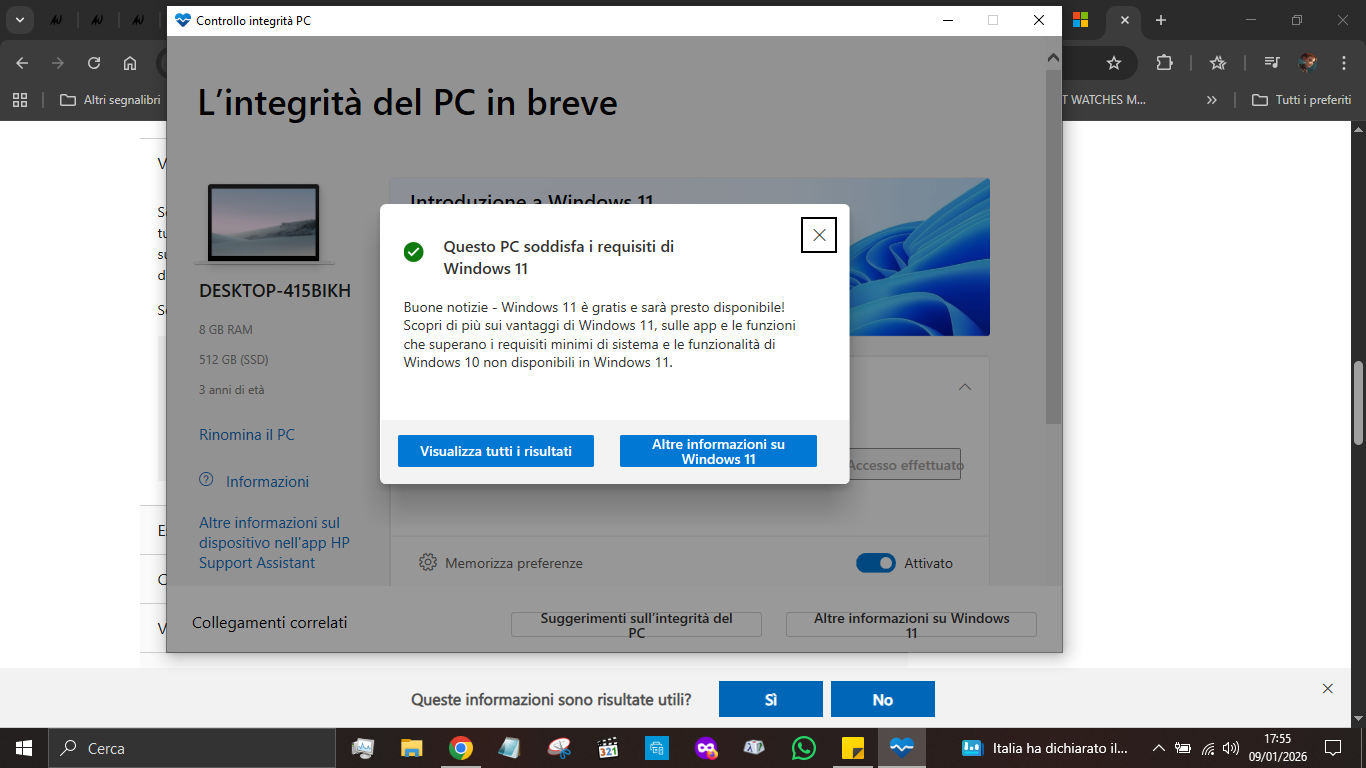Click the laptop thumbnail image

[264, 224]
